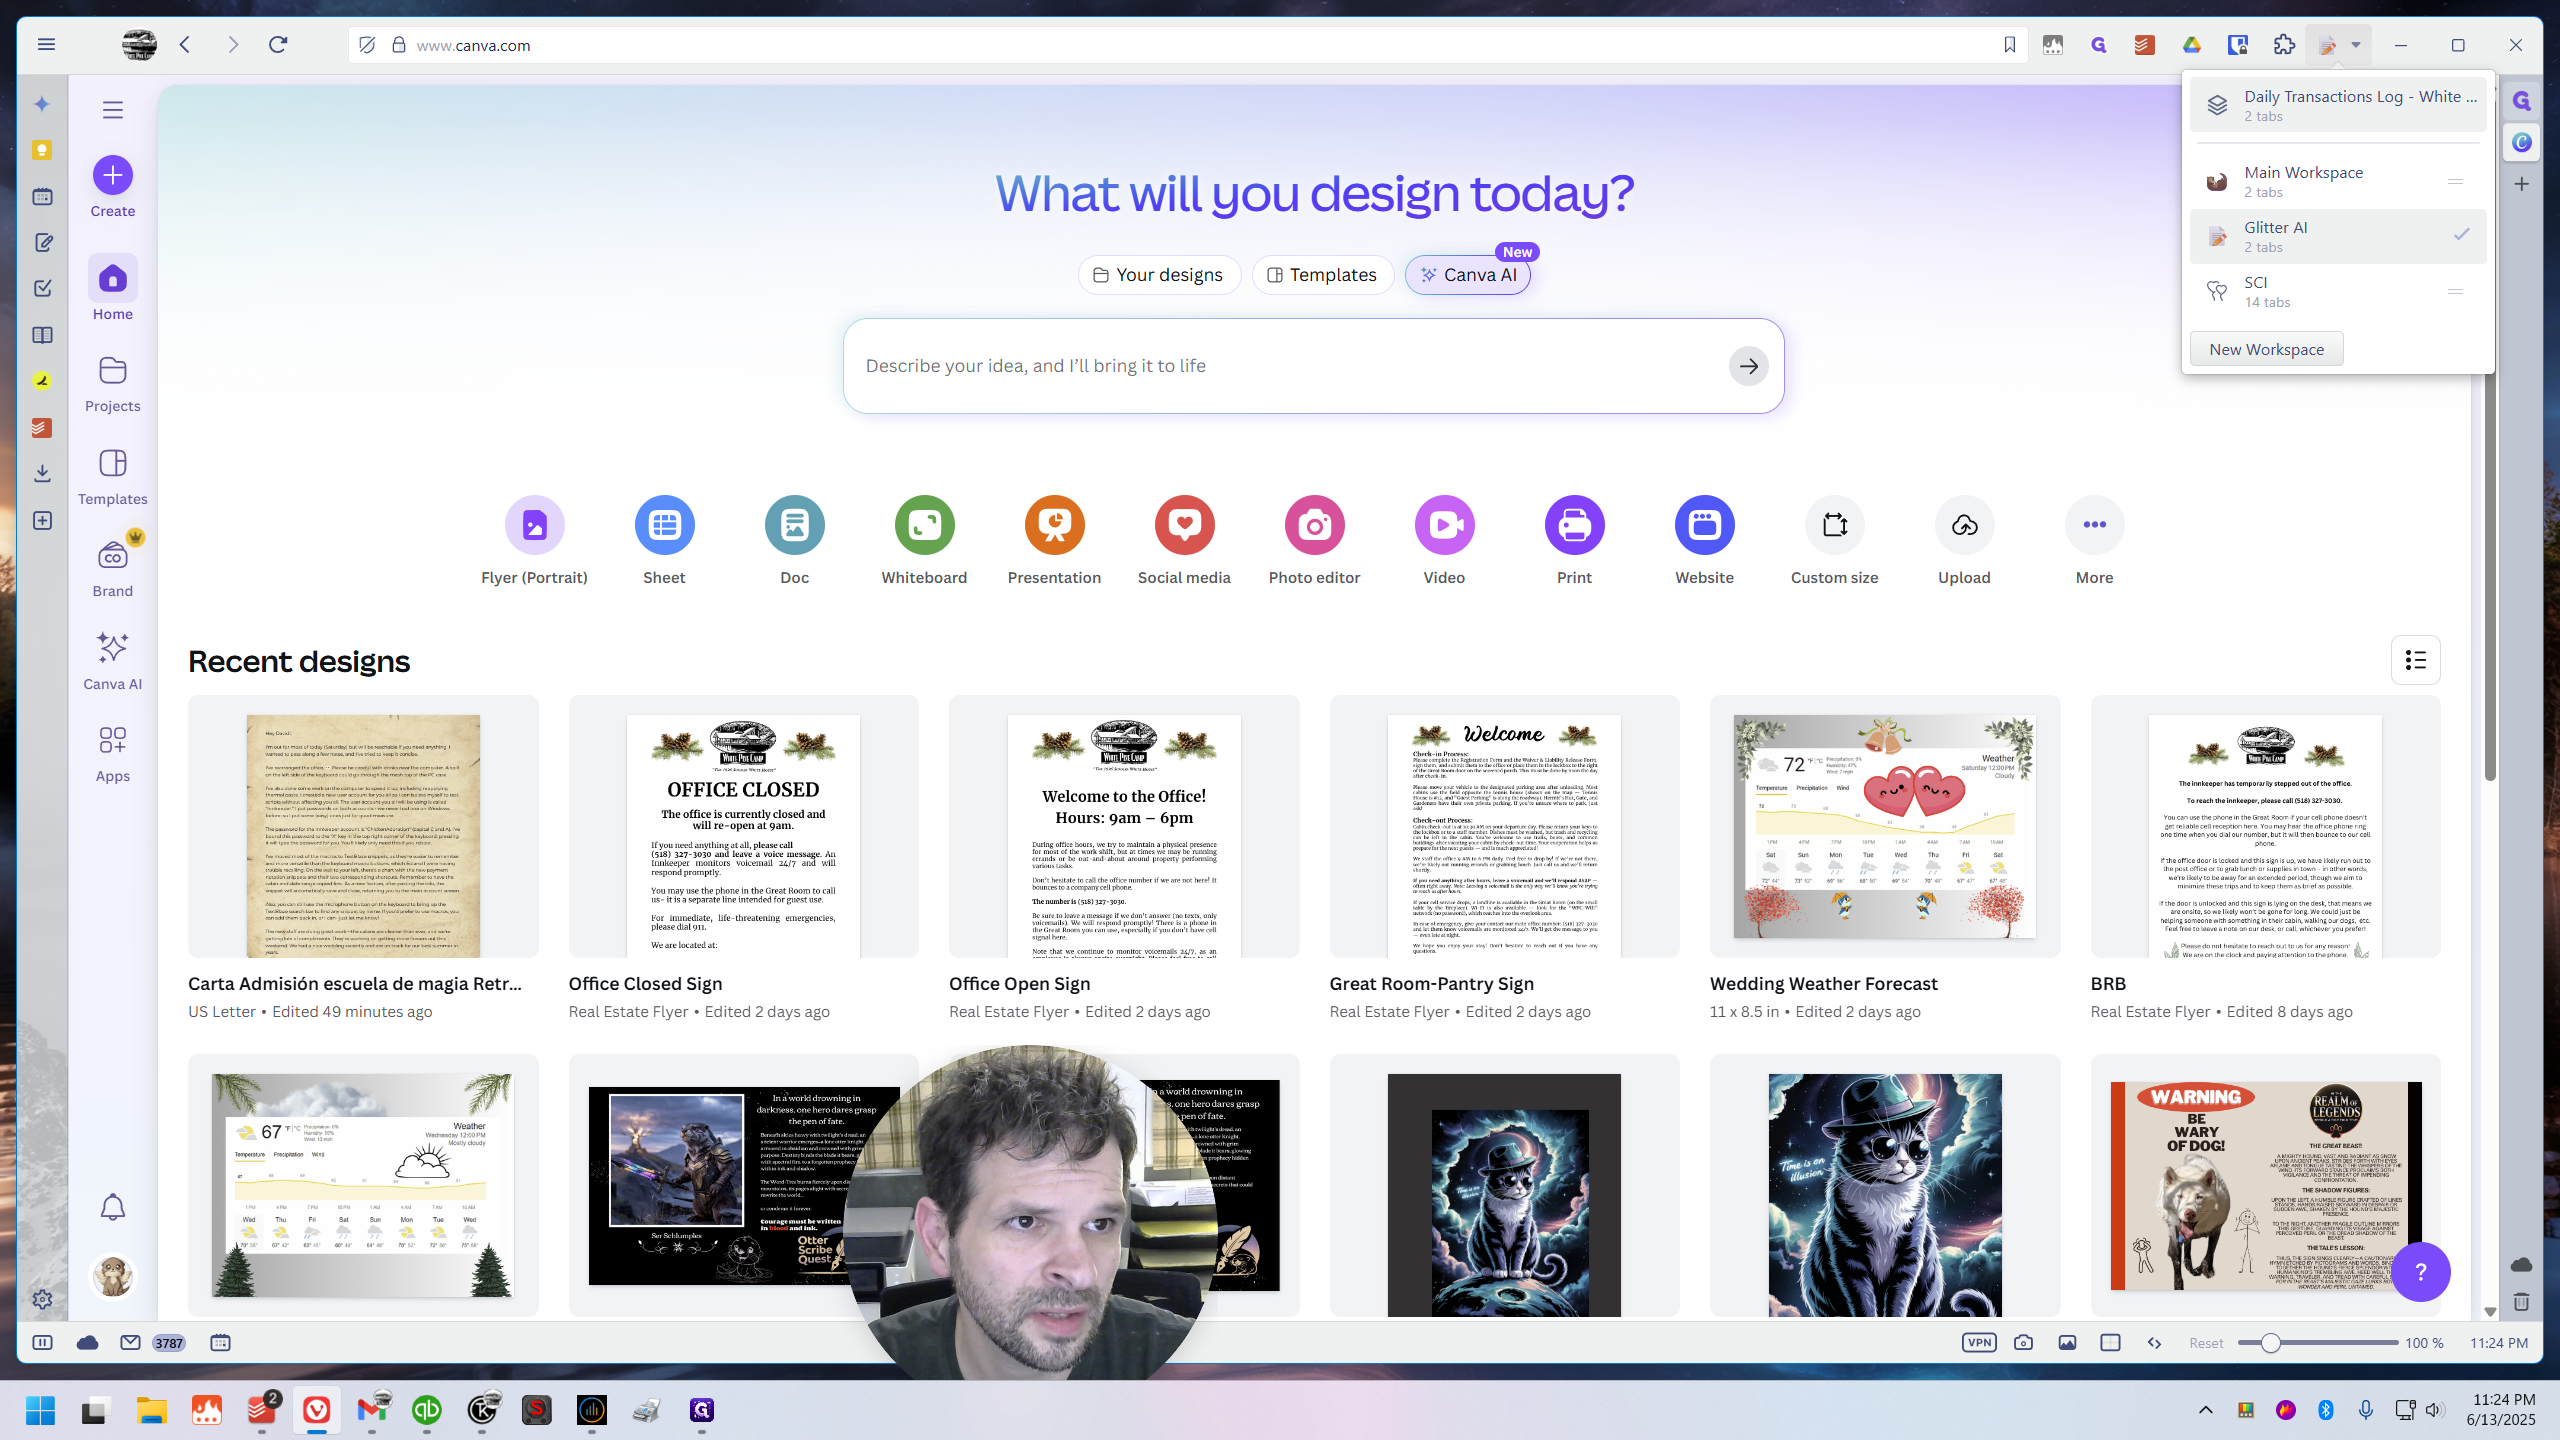Open Your designs tab
Viewport: 2560px width, 1440px height.
click(1158, 275)
